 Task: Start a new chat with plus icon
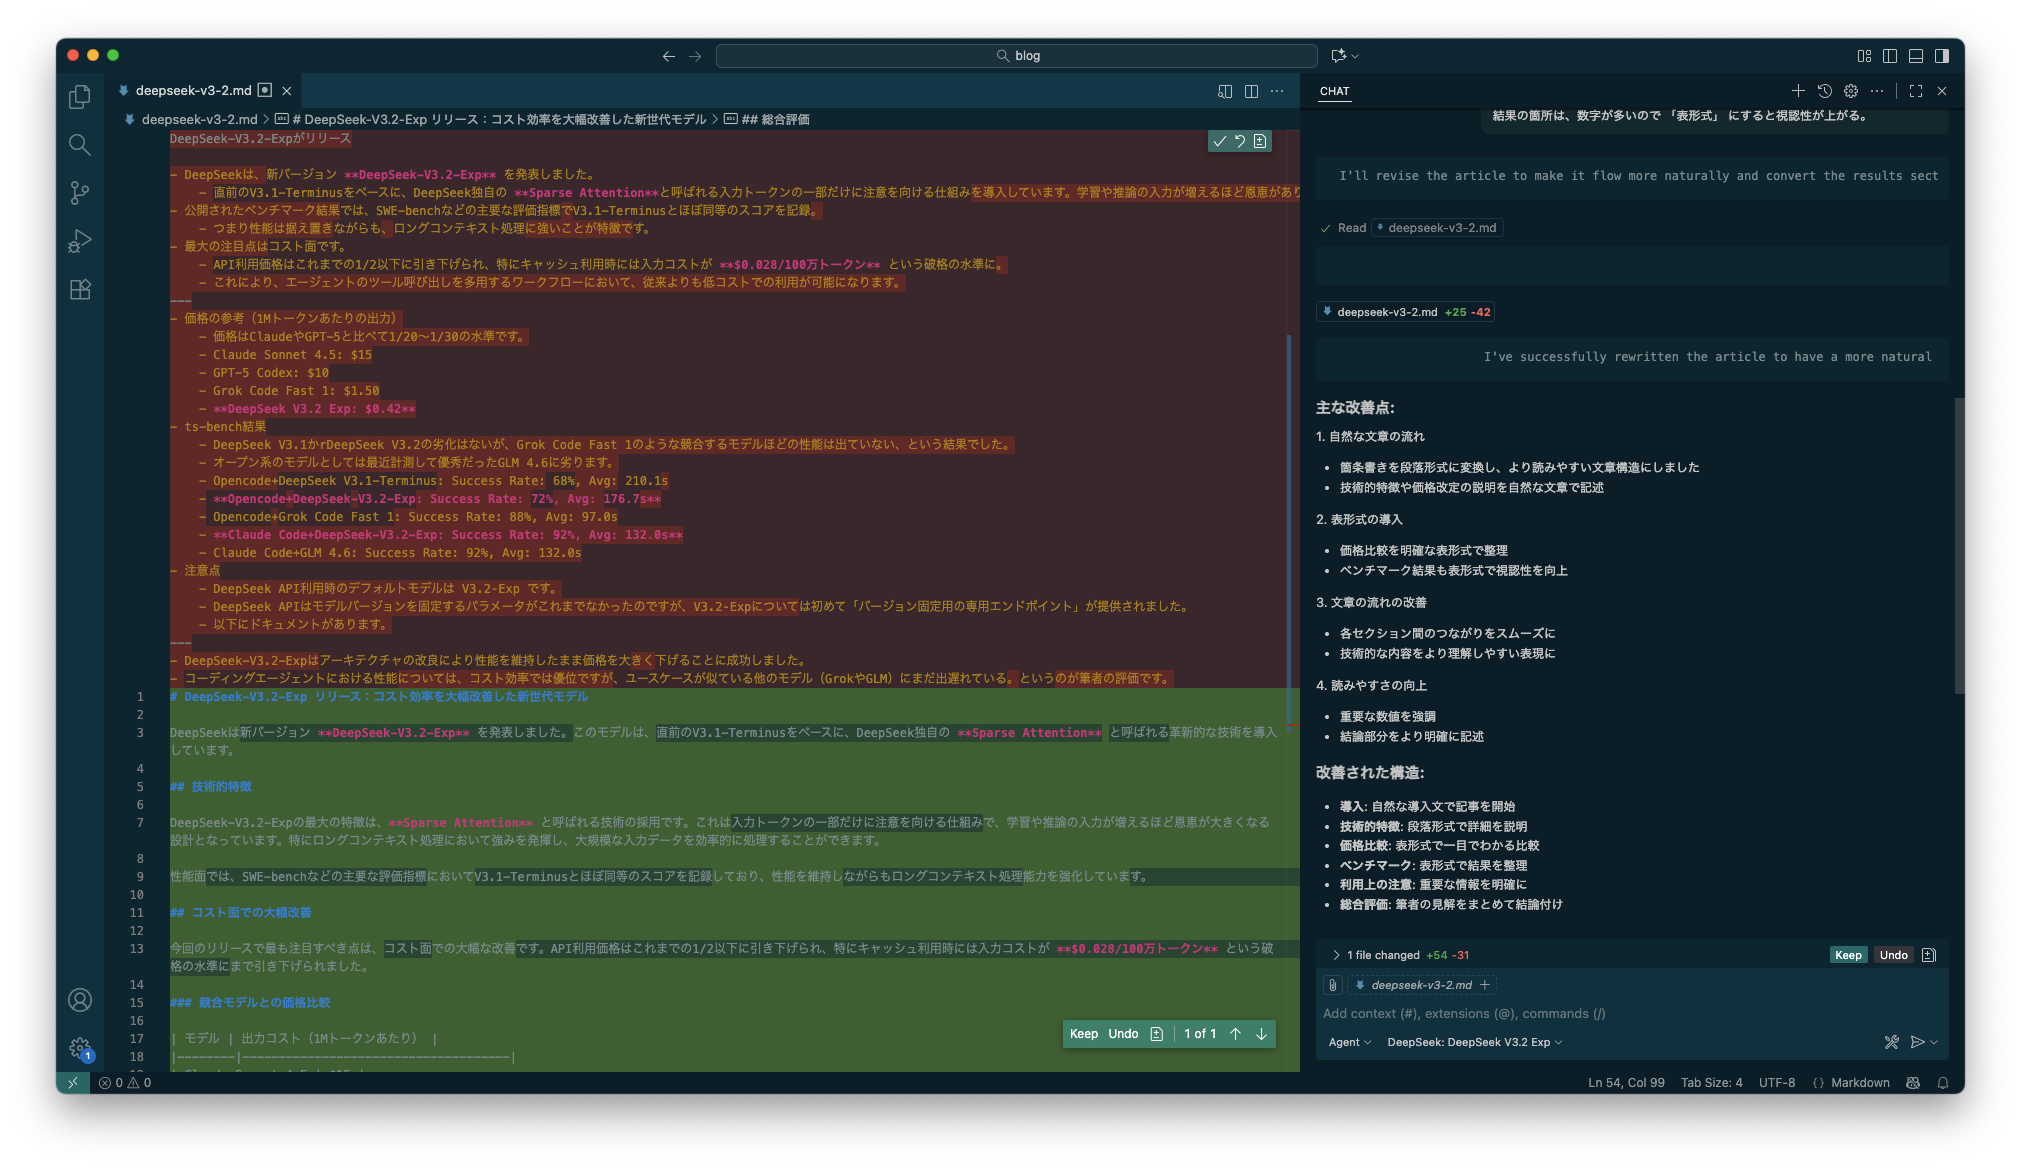point(1798,91)
